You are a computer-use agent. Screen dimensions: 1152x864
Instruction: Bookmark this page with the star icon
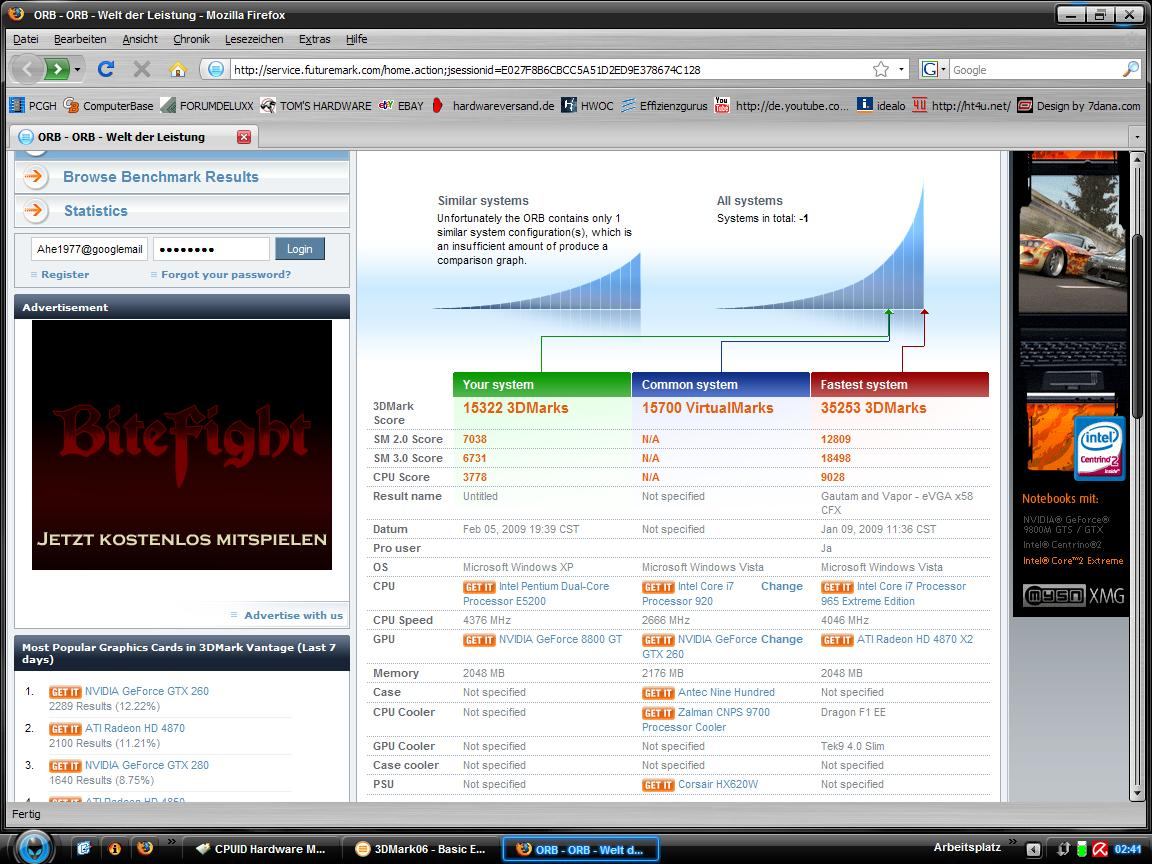pos(881,69)
